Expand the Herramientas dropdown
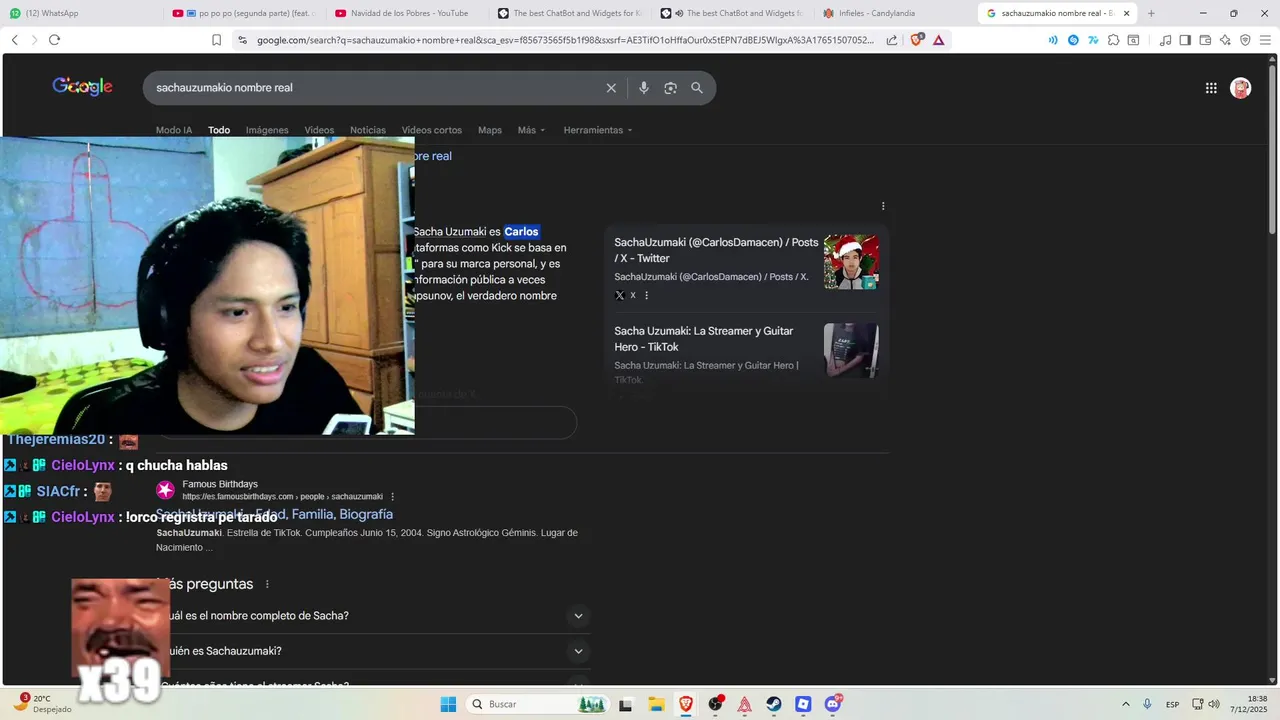 pyautogui.click(x=597, y=130)
